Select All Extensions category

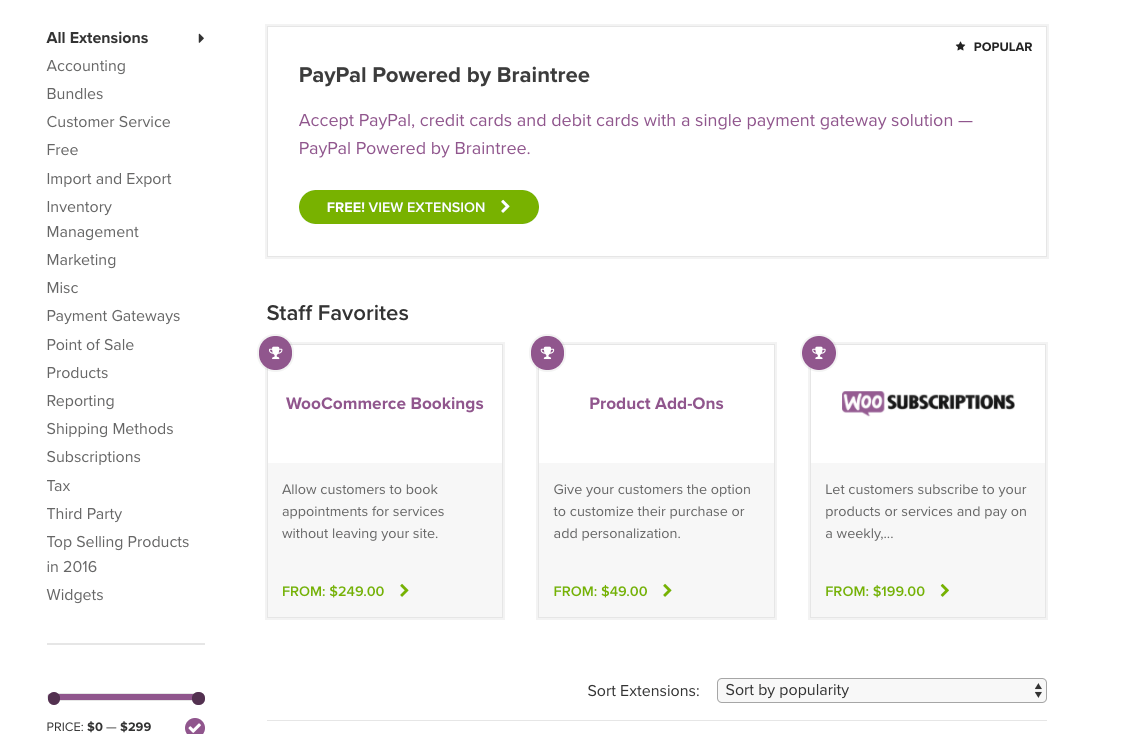[x=97, y=38]
